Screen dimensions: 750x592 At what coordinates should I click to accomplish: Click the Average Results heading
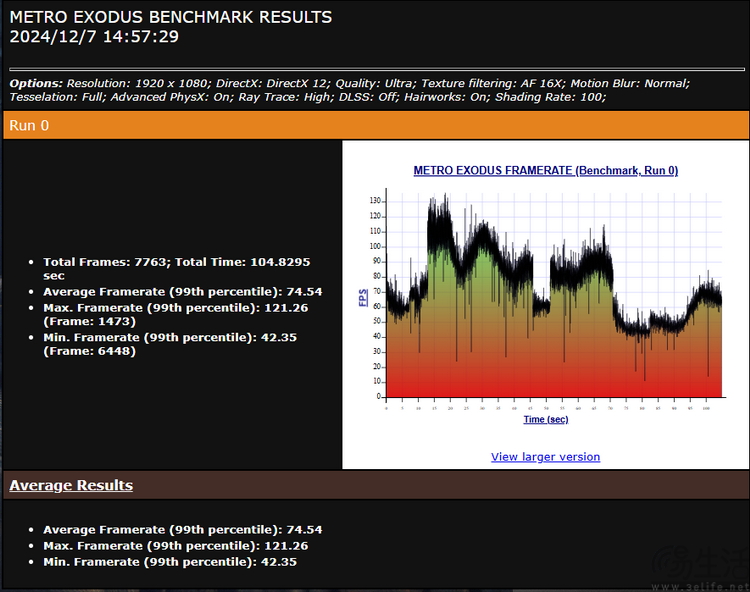[71, 485]
